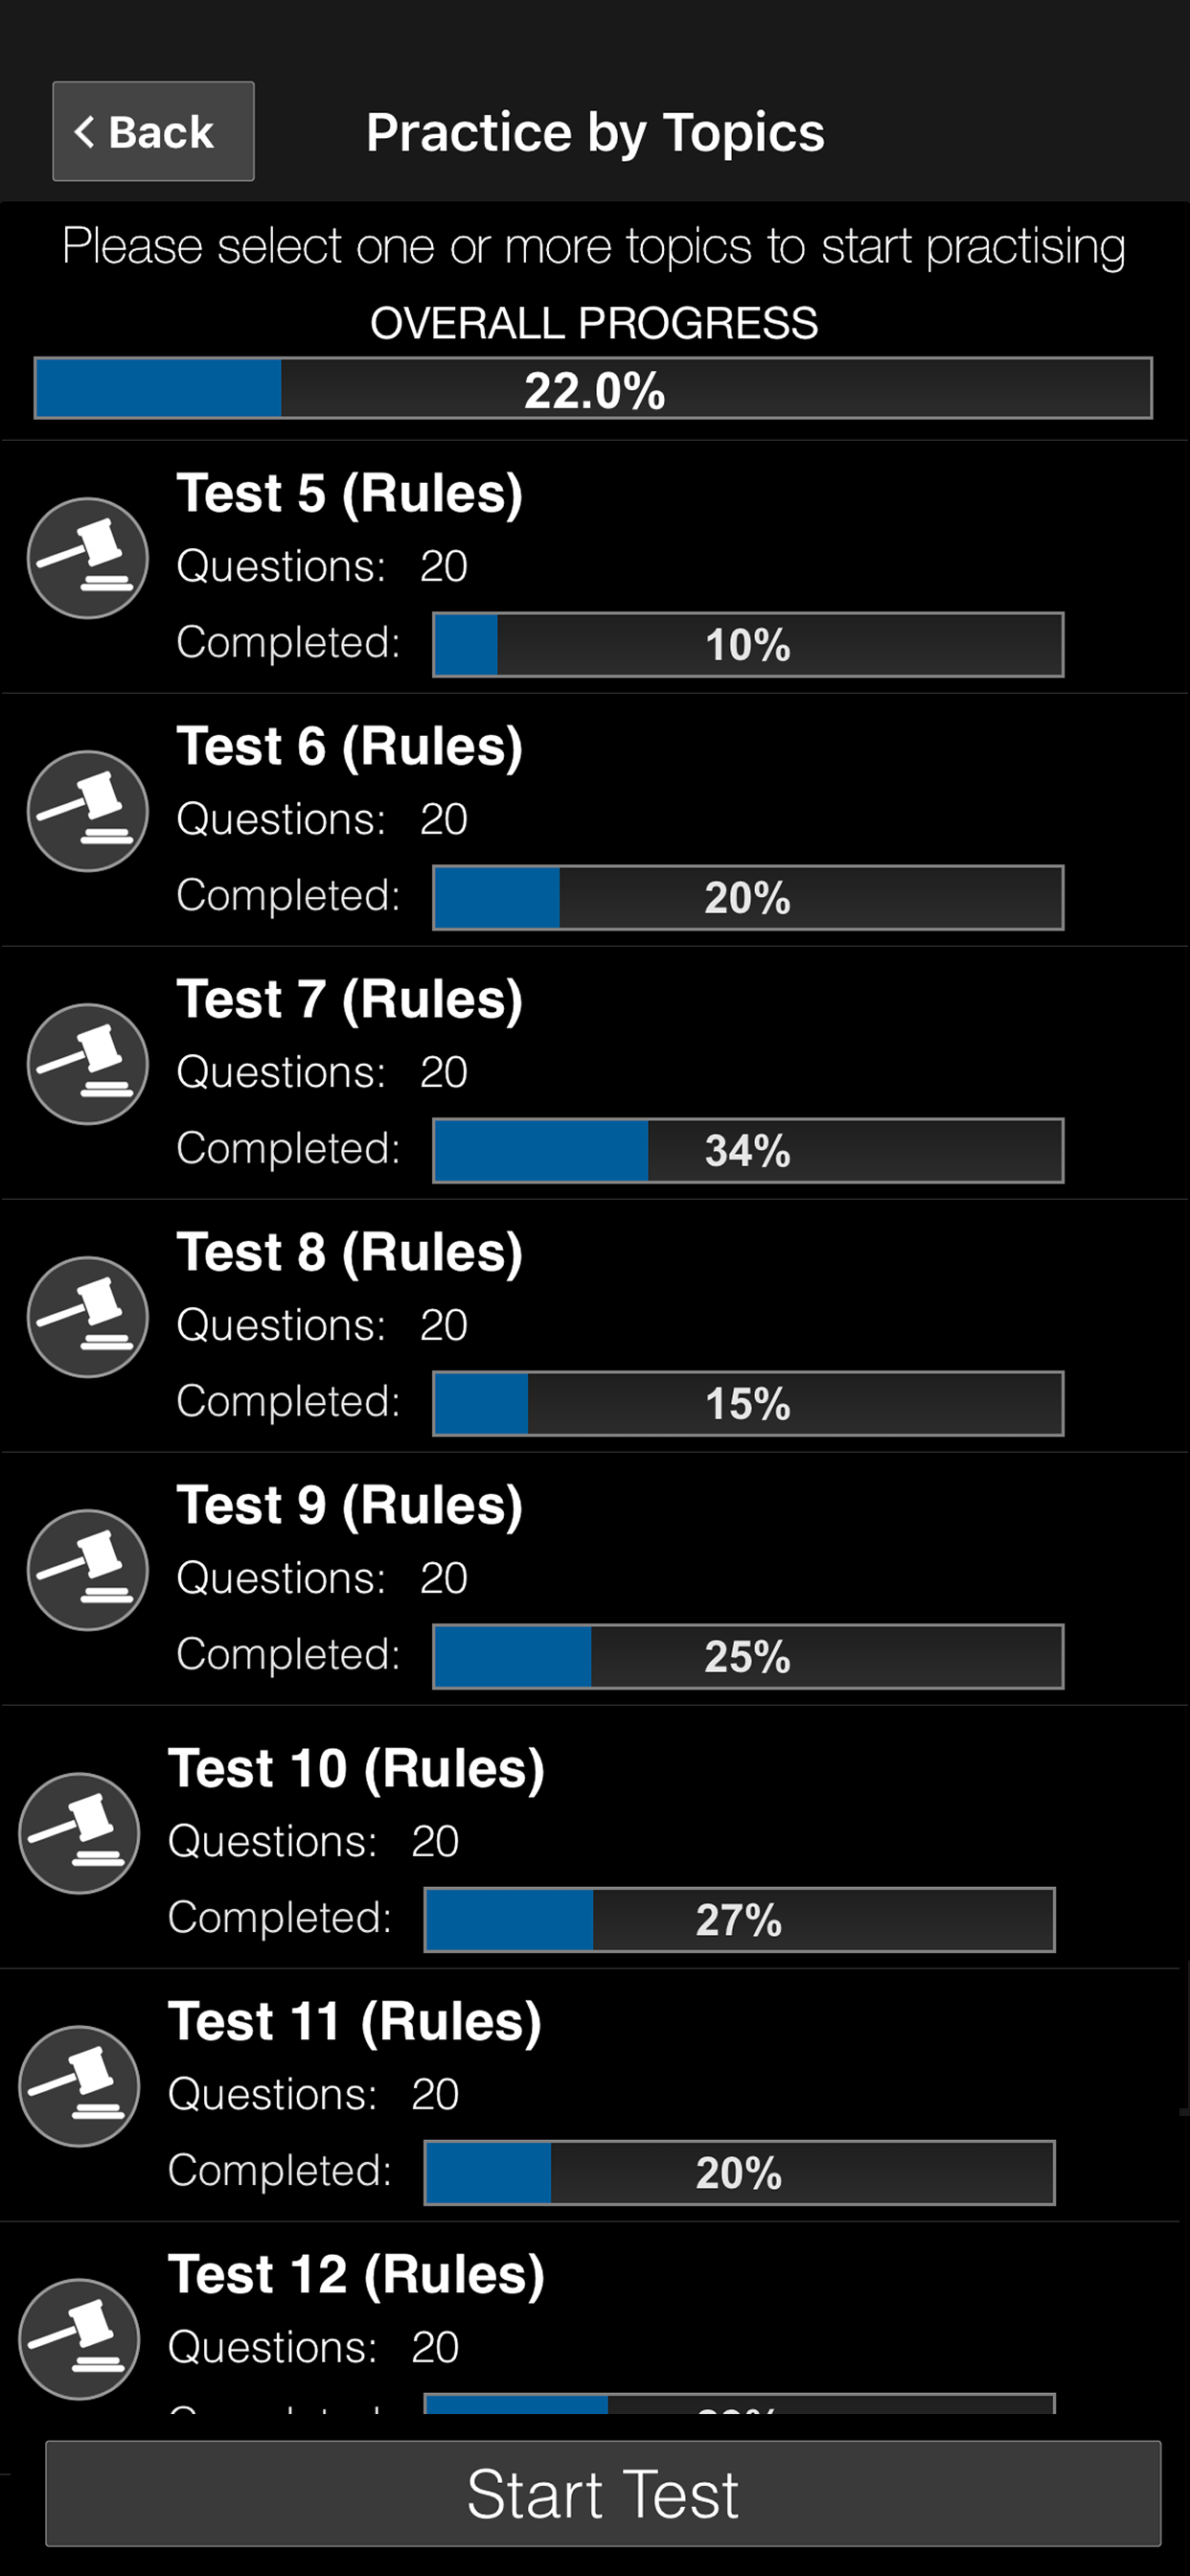Tap the gavel icon beside Test 8
Viewport: 1190px width, 2576px height.
(x=88, y=1317)
